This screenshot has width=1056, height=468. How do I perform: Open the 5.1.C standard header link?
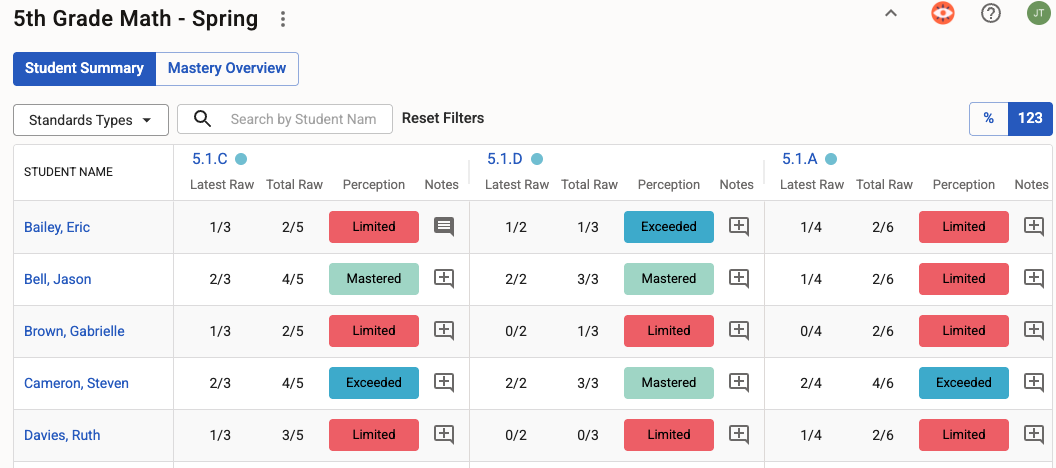coord(210,159)
